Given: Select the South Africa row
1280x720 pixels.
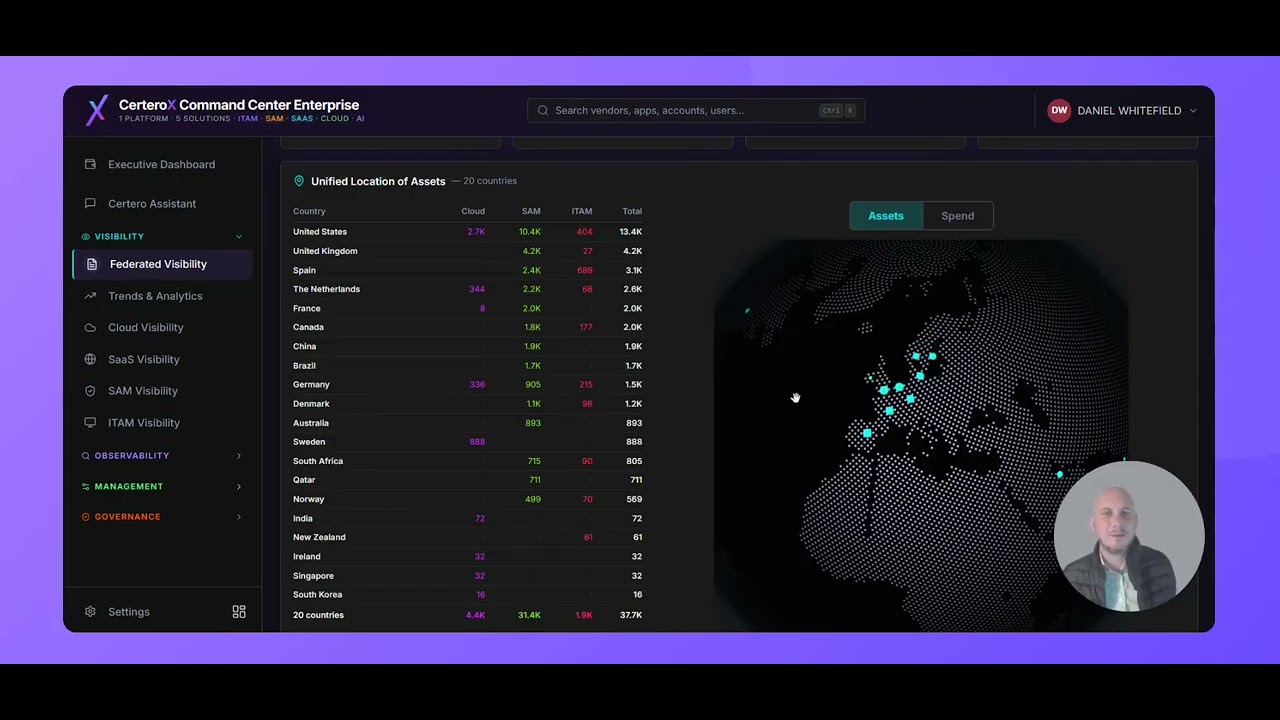Looking at the screenshot, I should tap(467, 461).
